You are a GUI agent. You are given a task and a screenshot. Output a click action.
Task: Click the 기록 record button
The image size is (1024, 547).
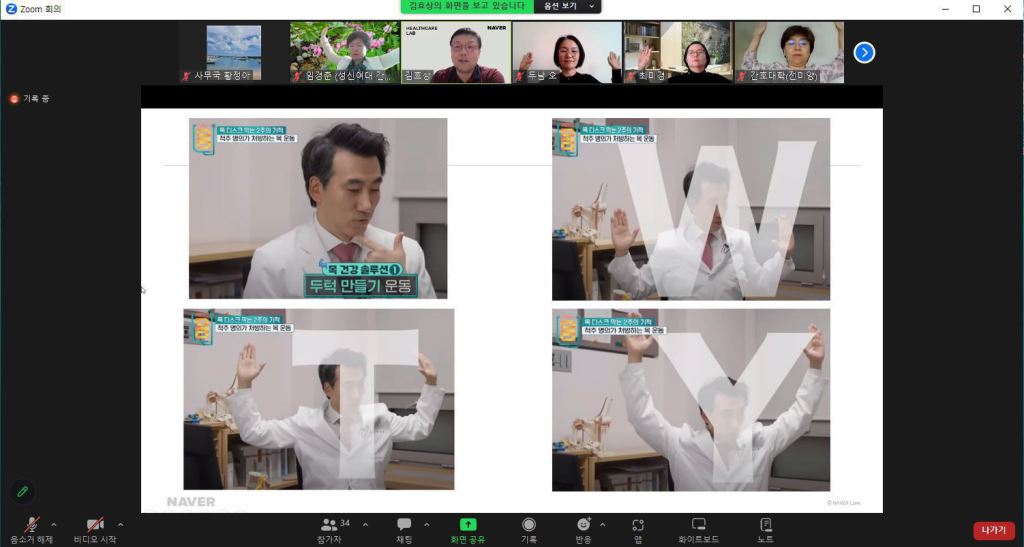(x=529, y=530)
